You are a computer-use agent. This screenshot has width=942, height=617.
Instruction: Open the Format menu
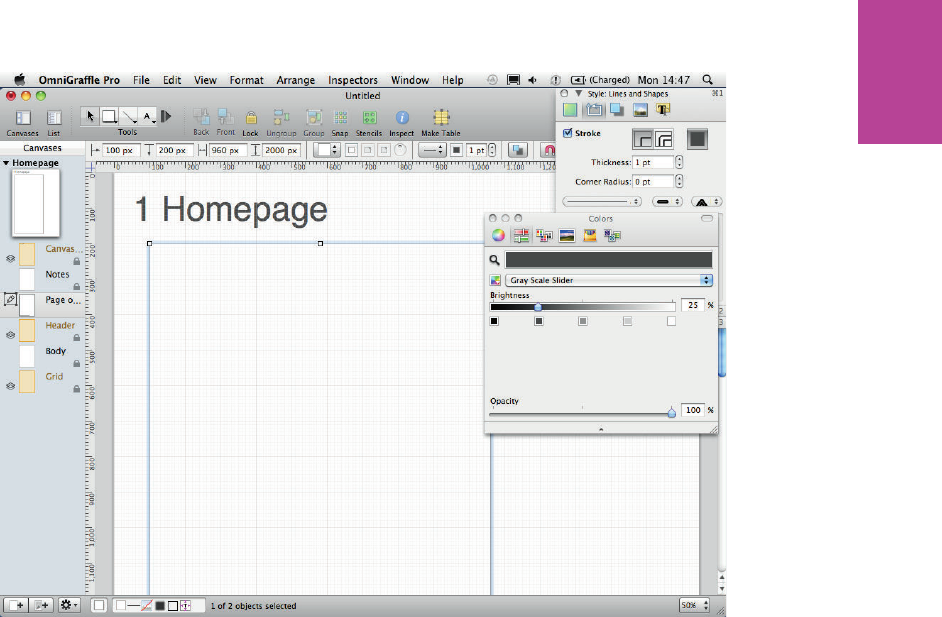246,80
